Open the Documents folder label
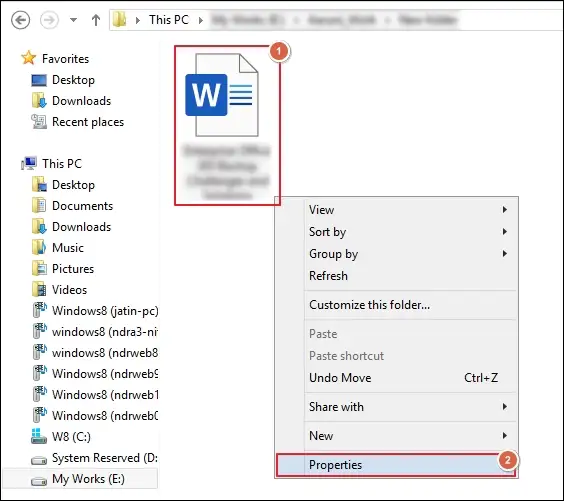The height and width of the screenshot is (501, 564). (x=82, y=206)
